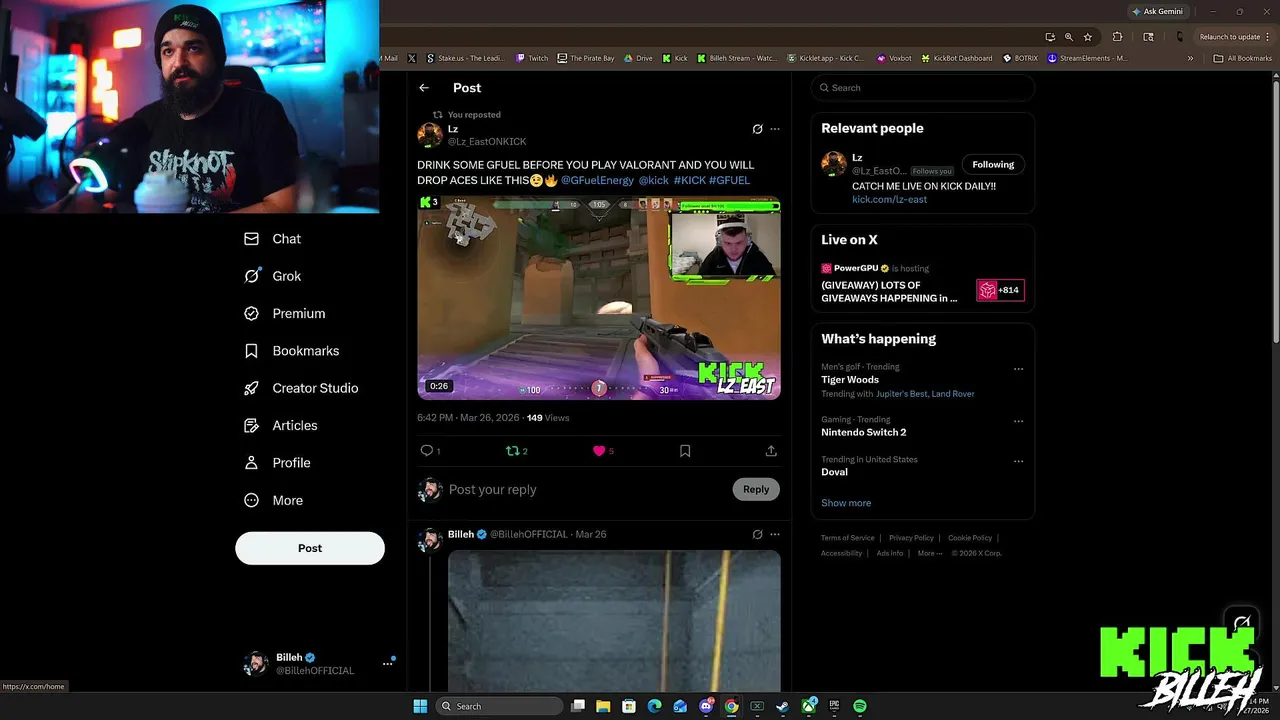1280x720 pixels.
Task: Open the Chrome extensions puzzle icon
Action: coord(1117,37)
